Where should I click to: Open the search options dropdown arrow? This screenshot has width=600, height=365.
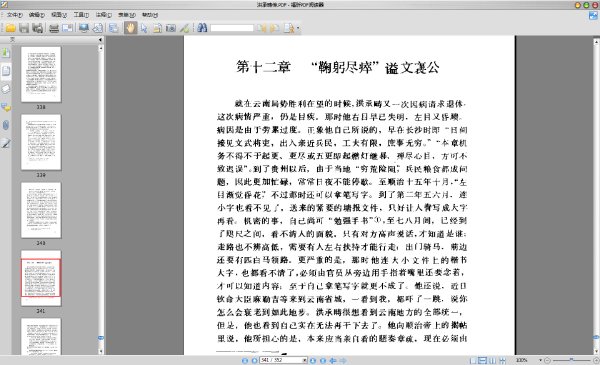(297, 28)
